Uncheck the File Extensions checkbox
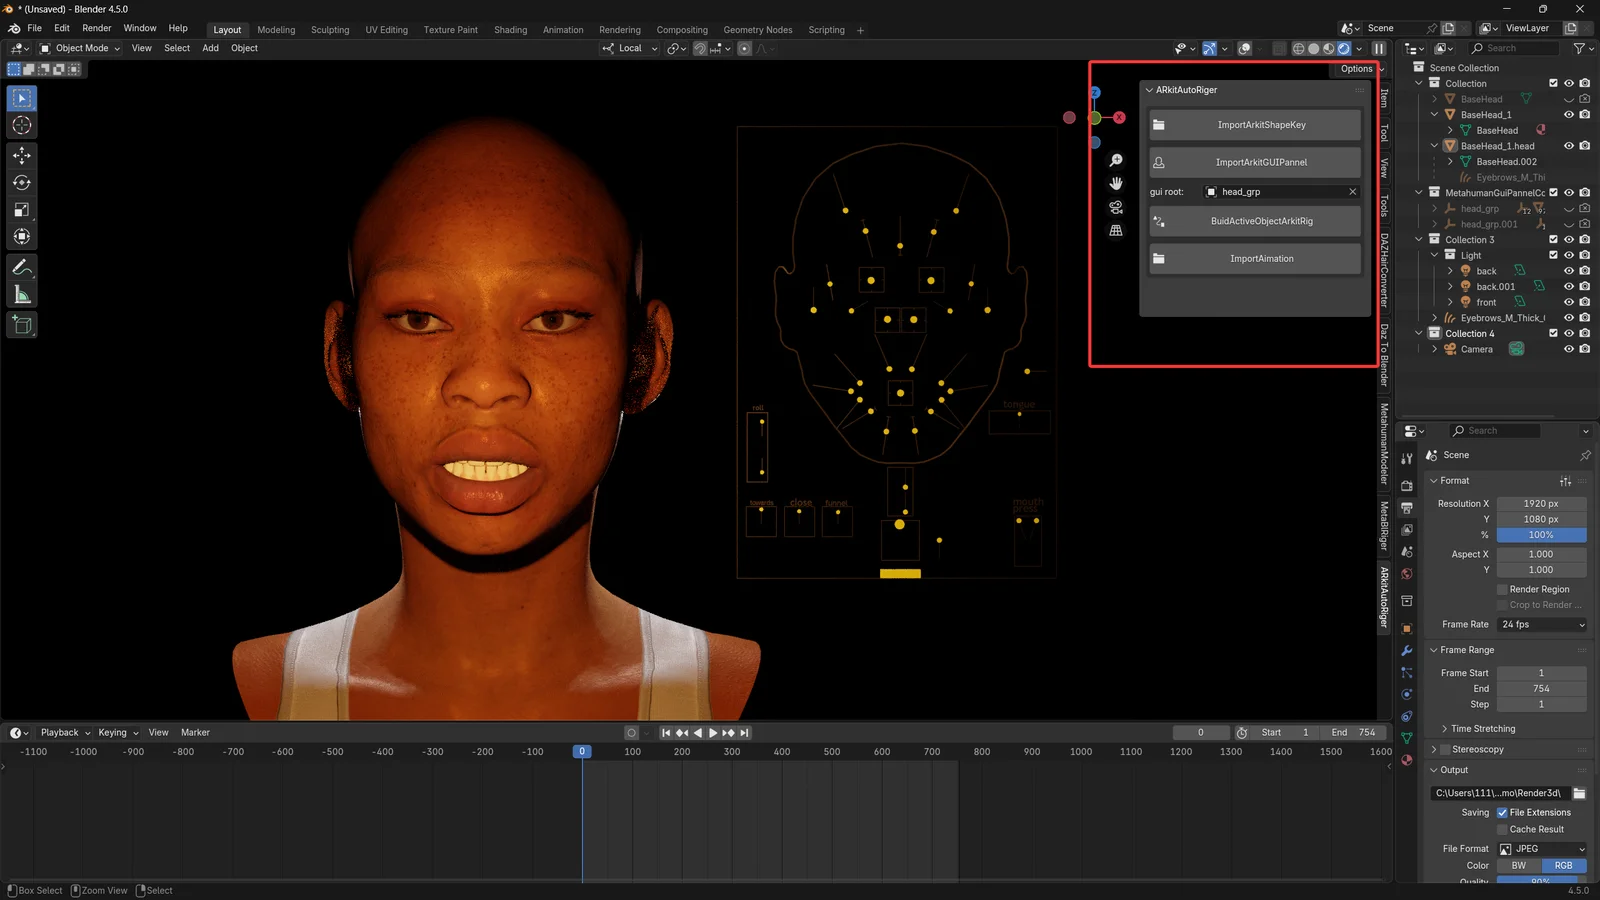Screen dimensions: 1600x900 (1502, 812)
